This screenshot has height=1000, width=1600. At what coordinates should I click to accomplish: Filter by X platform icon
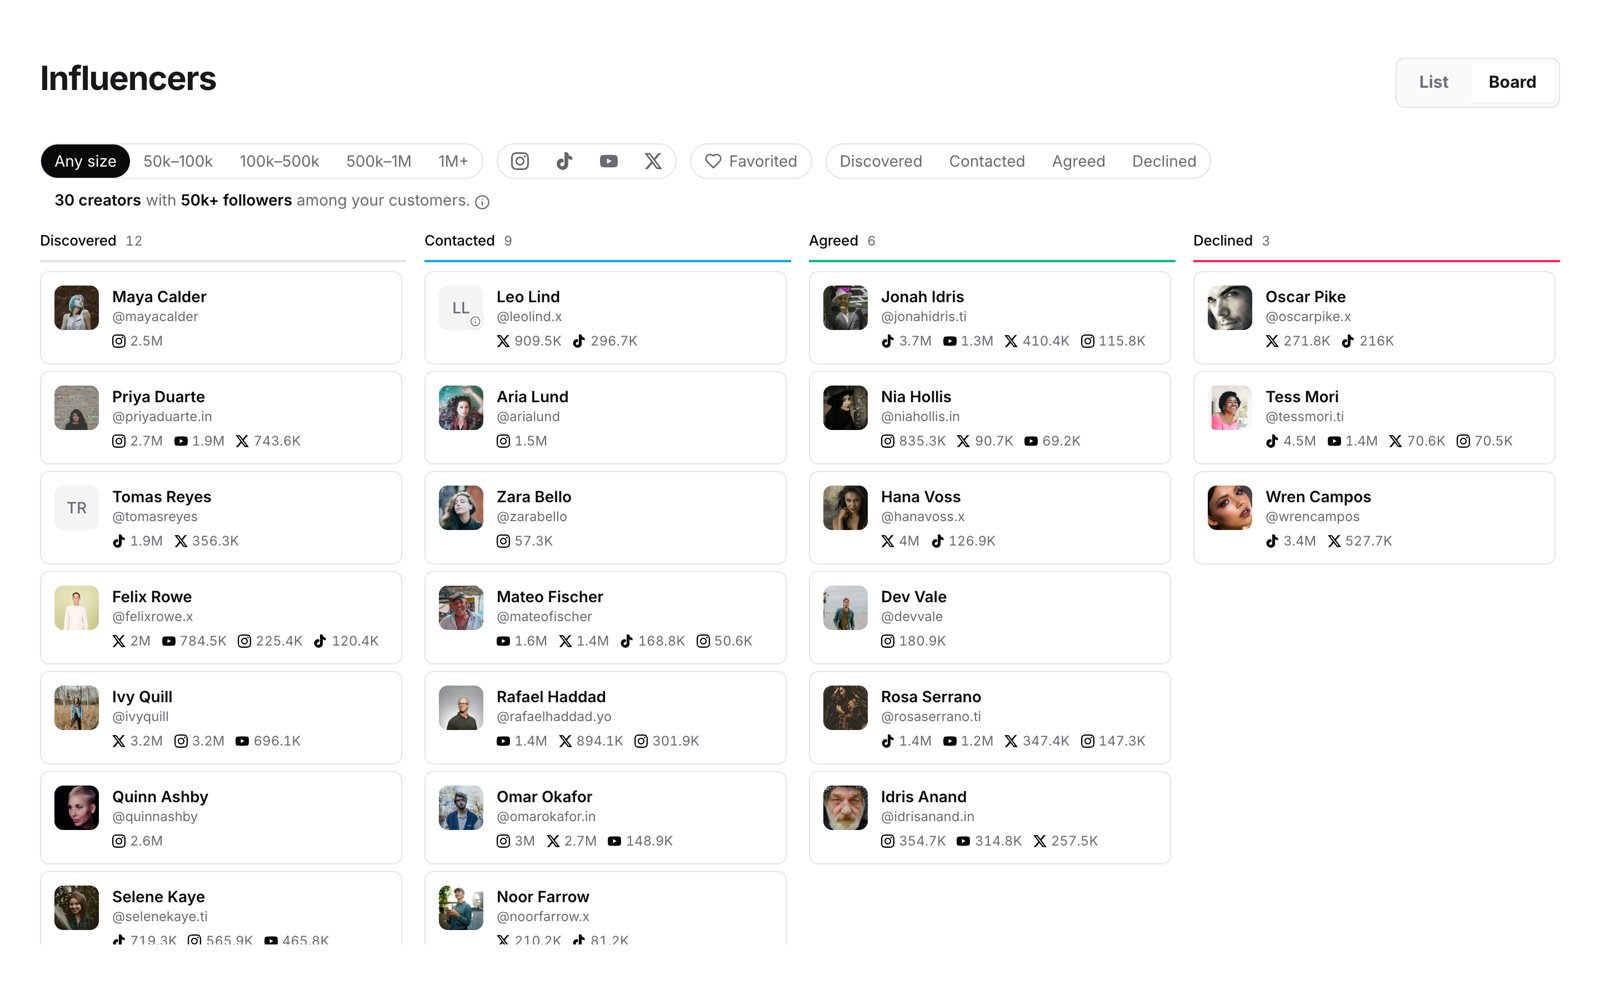click(x=653, y=161)
